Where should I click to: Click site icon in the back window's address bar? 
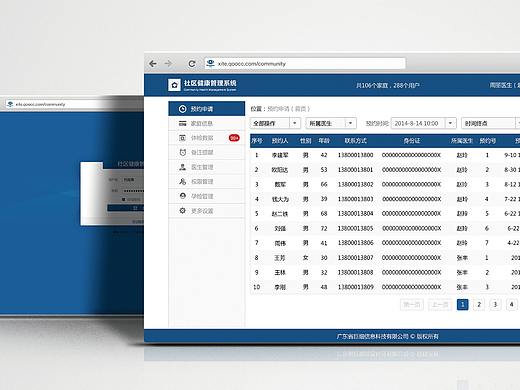point(10,104)
